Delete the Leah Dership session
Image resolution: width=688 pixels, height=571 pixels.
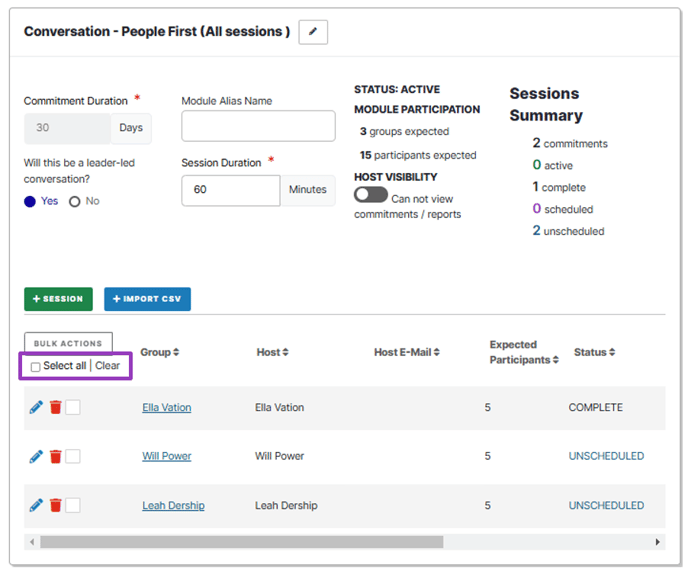point(55,505)
